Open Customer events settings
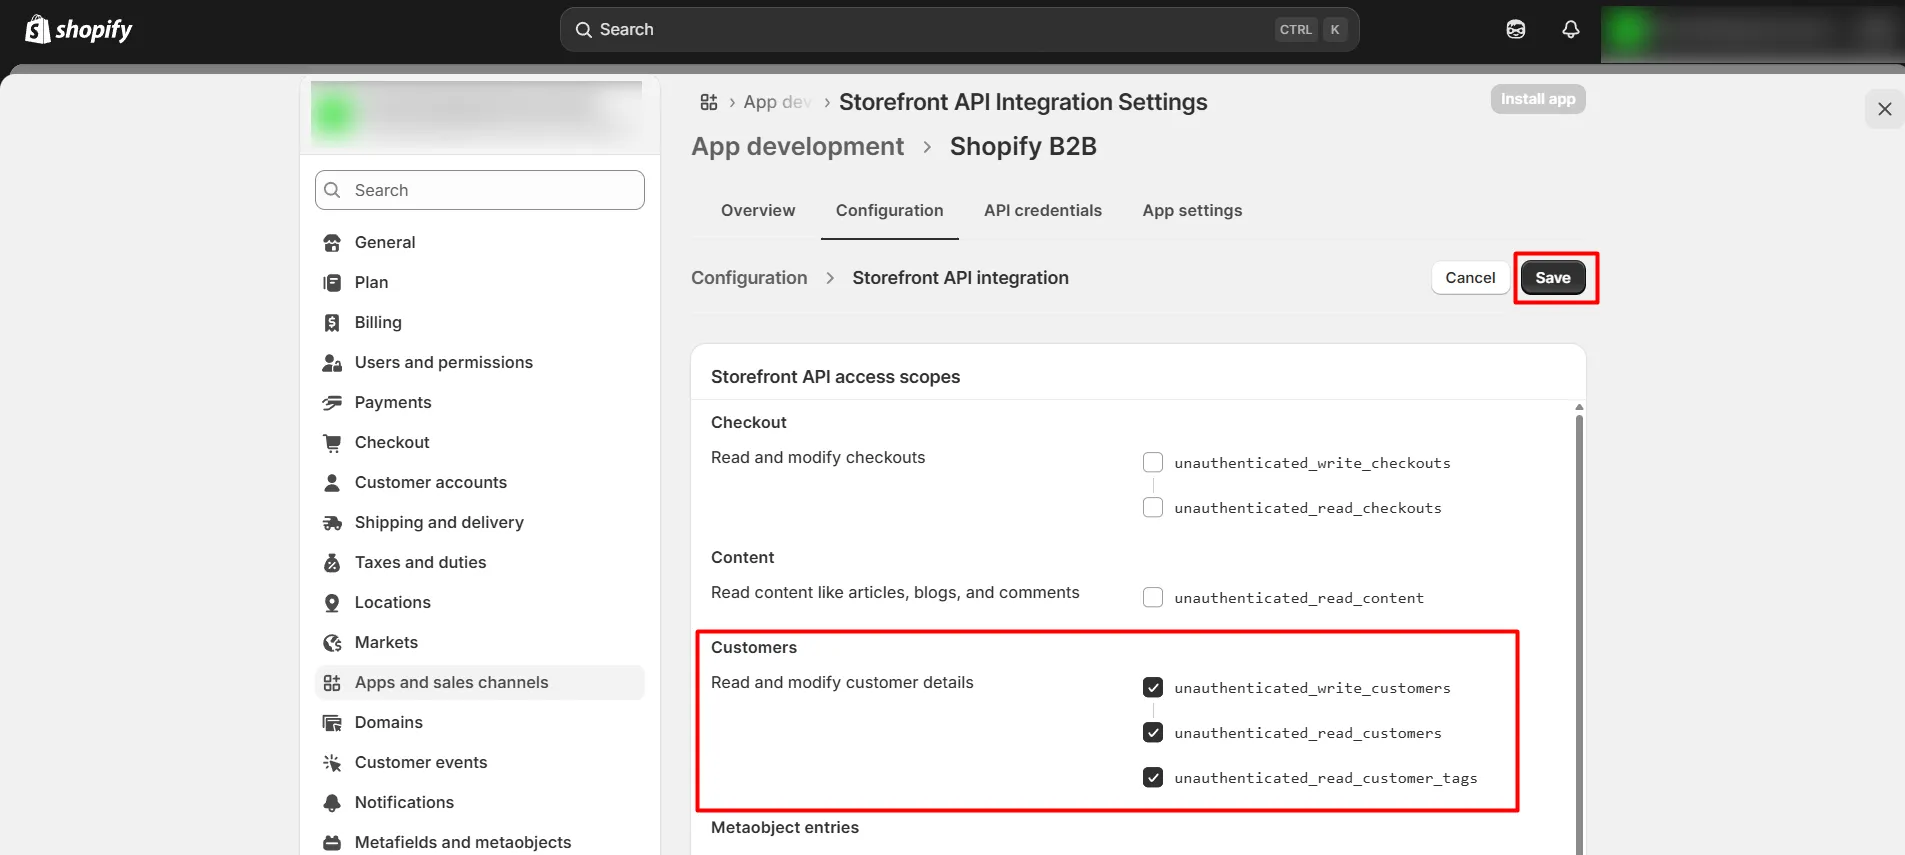 pos(480,763)
